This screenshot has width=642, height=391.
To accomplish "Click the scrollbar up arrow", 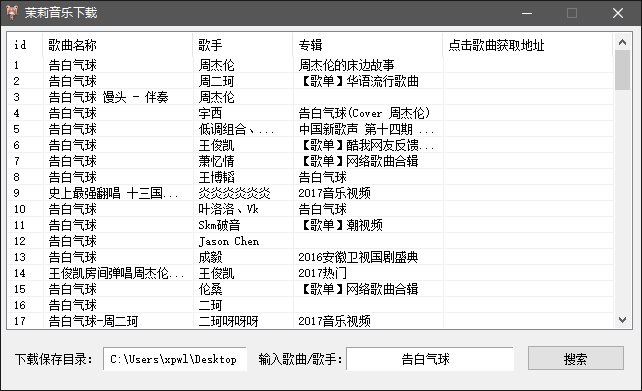I will click(622, 42).
